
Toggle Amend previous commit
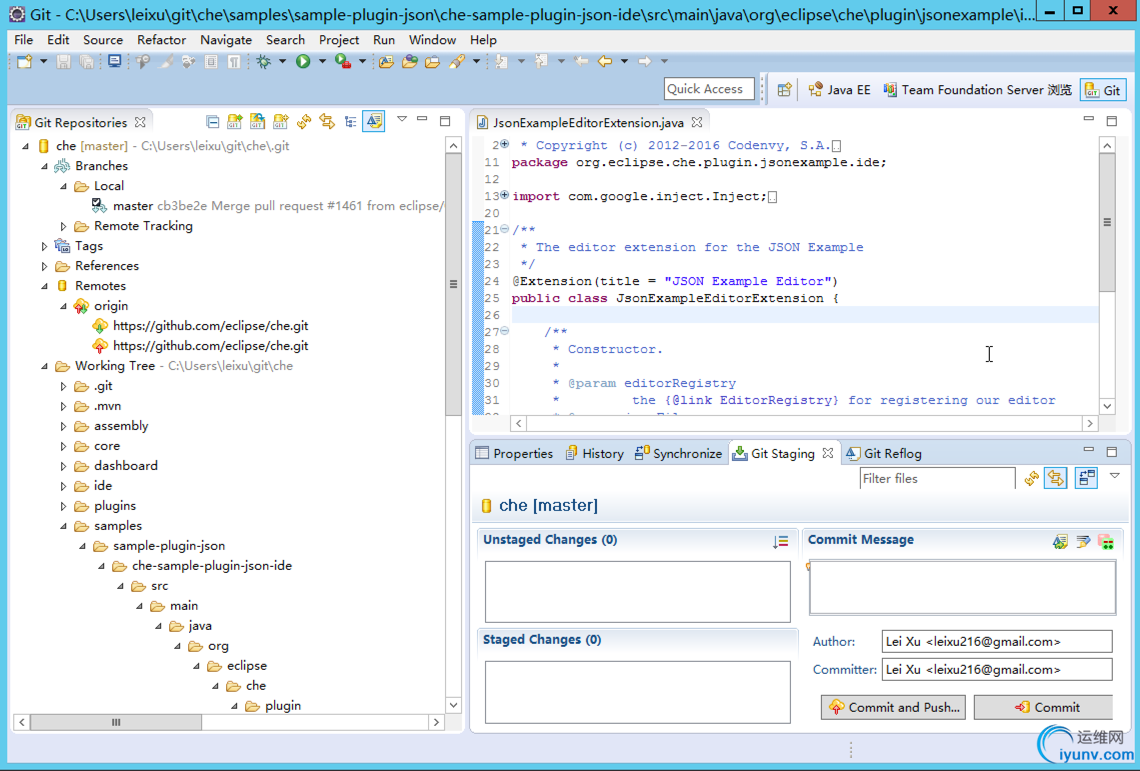(x=1060, y=541)
